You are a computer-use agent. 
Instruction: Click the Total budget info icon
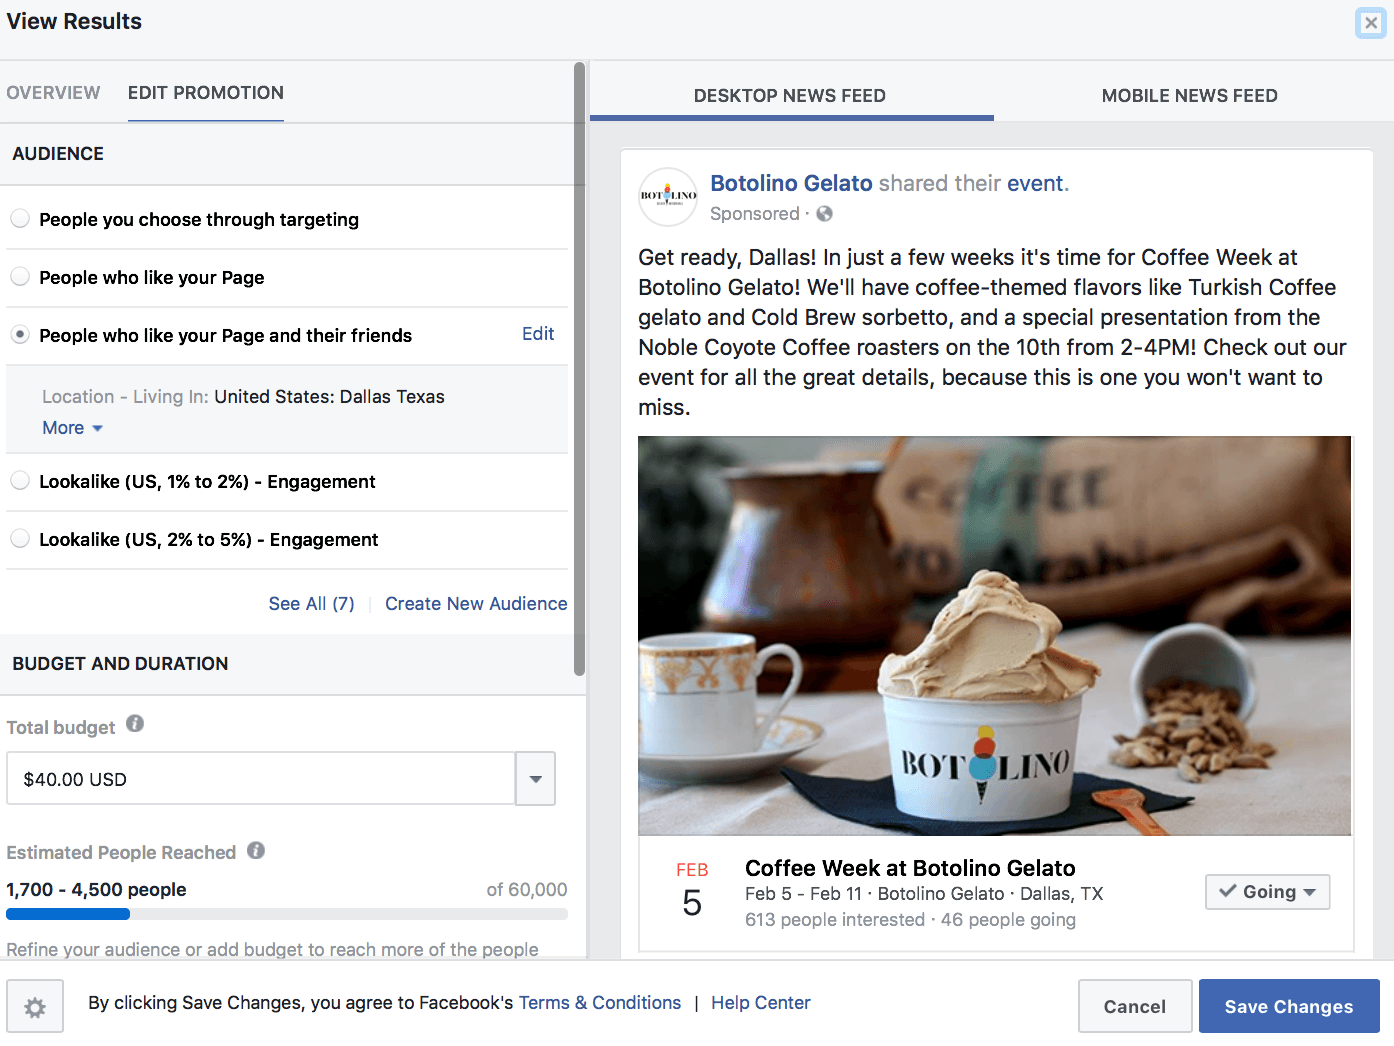tap(135, 724)
